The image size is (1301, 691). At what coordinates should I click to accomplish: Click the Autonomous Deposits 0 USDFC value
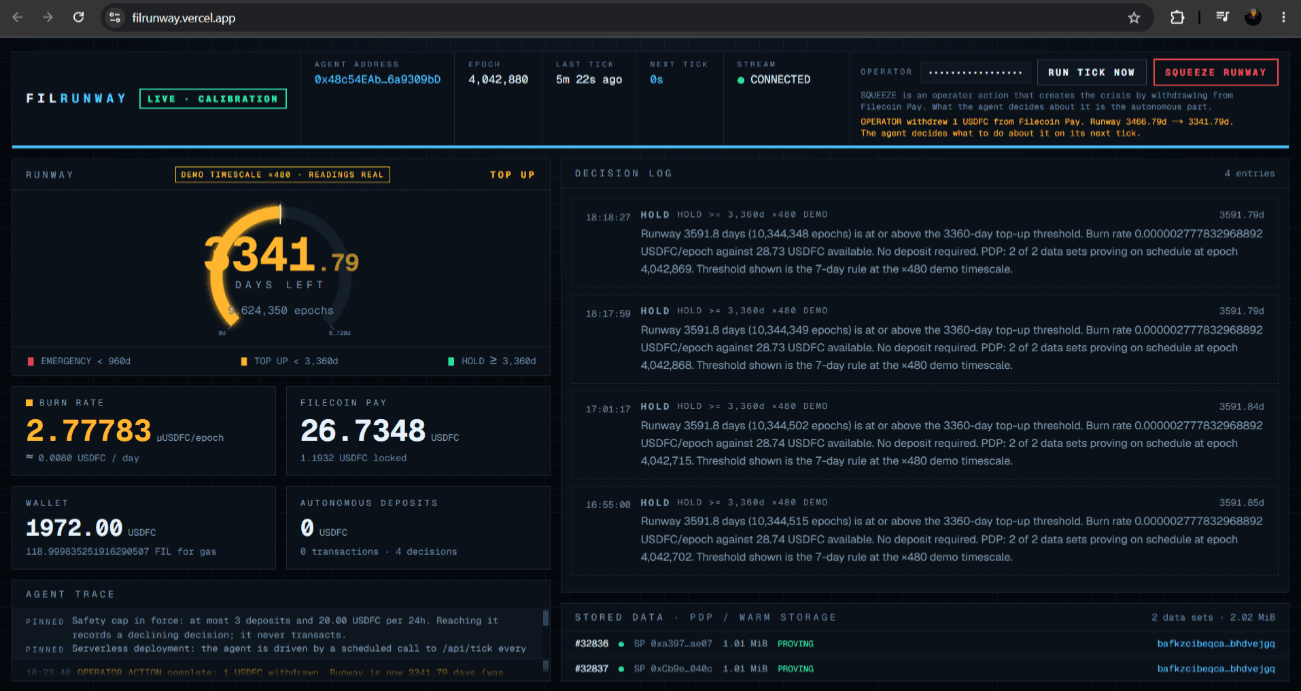click(323, 529)
